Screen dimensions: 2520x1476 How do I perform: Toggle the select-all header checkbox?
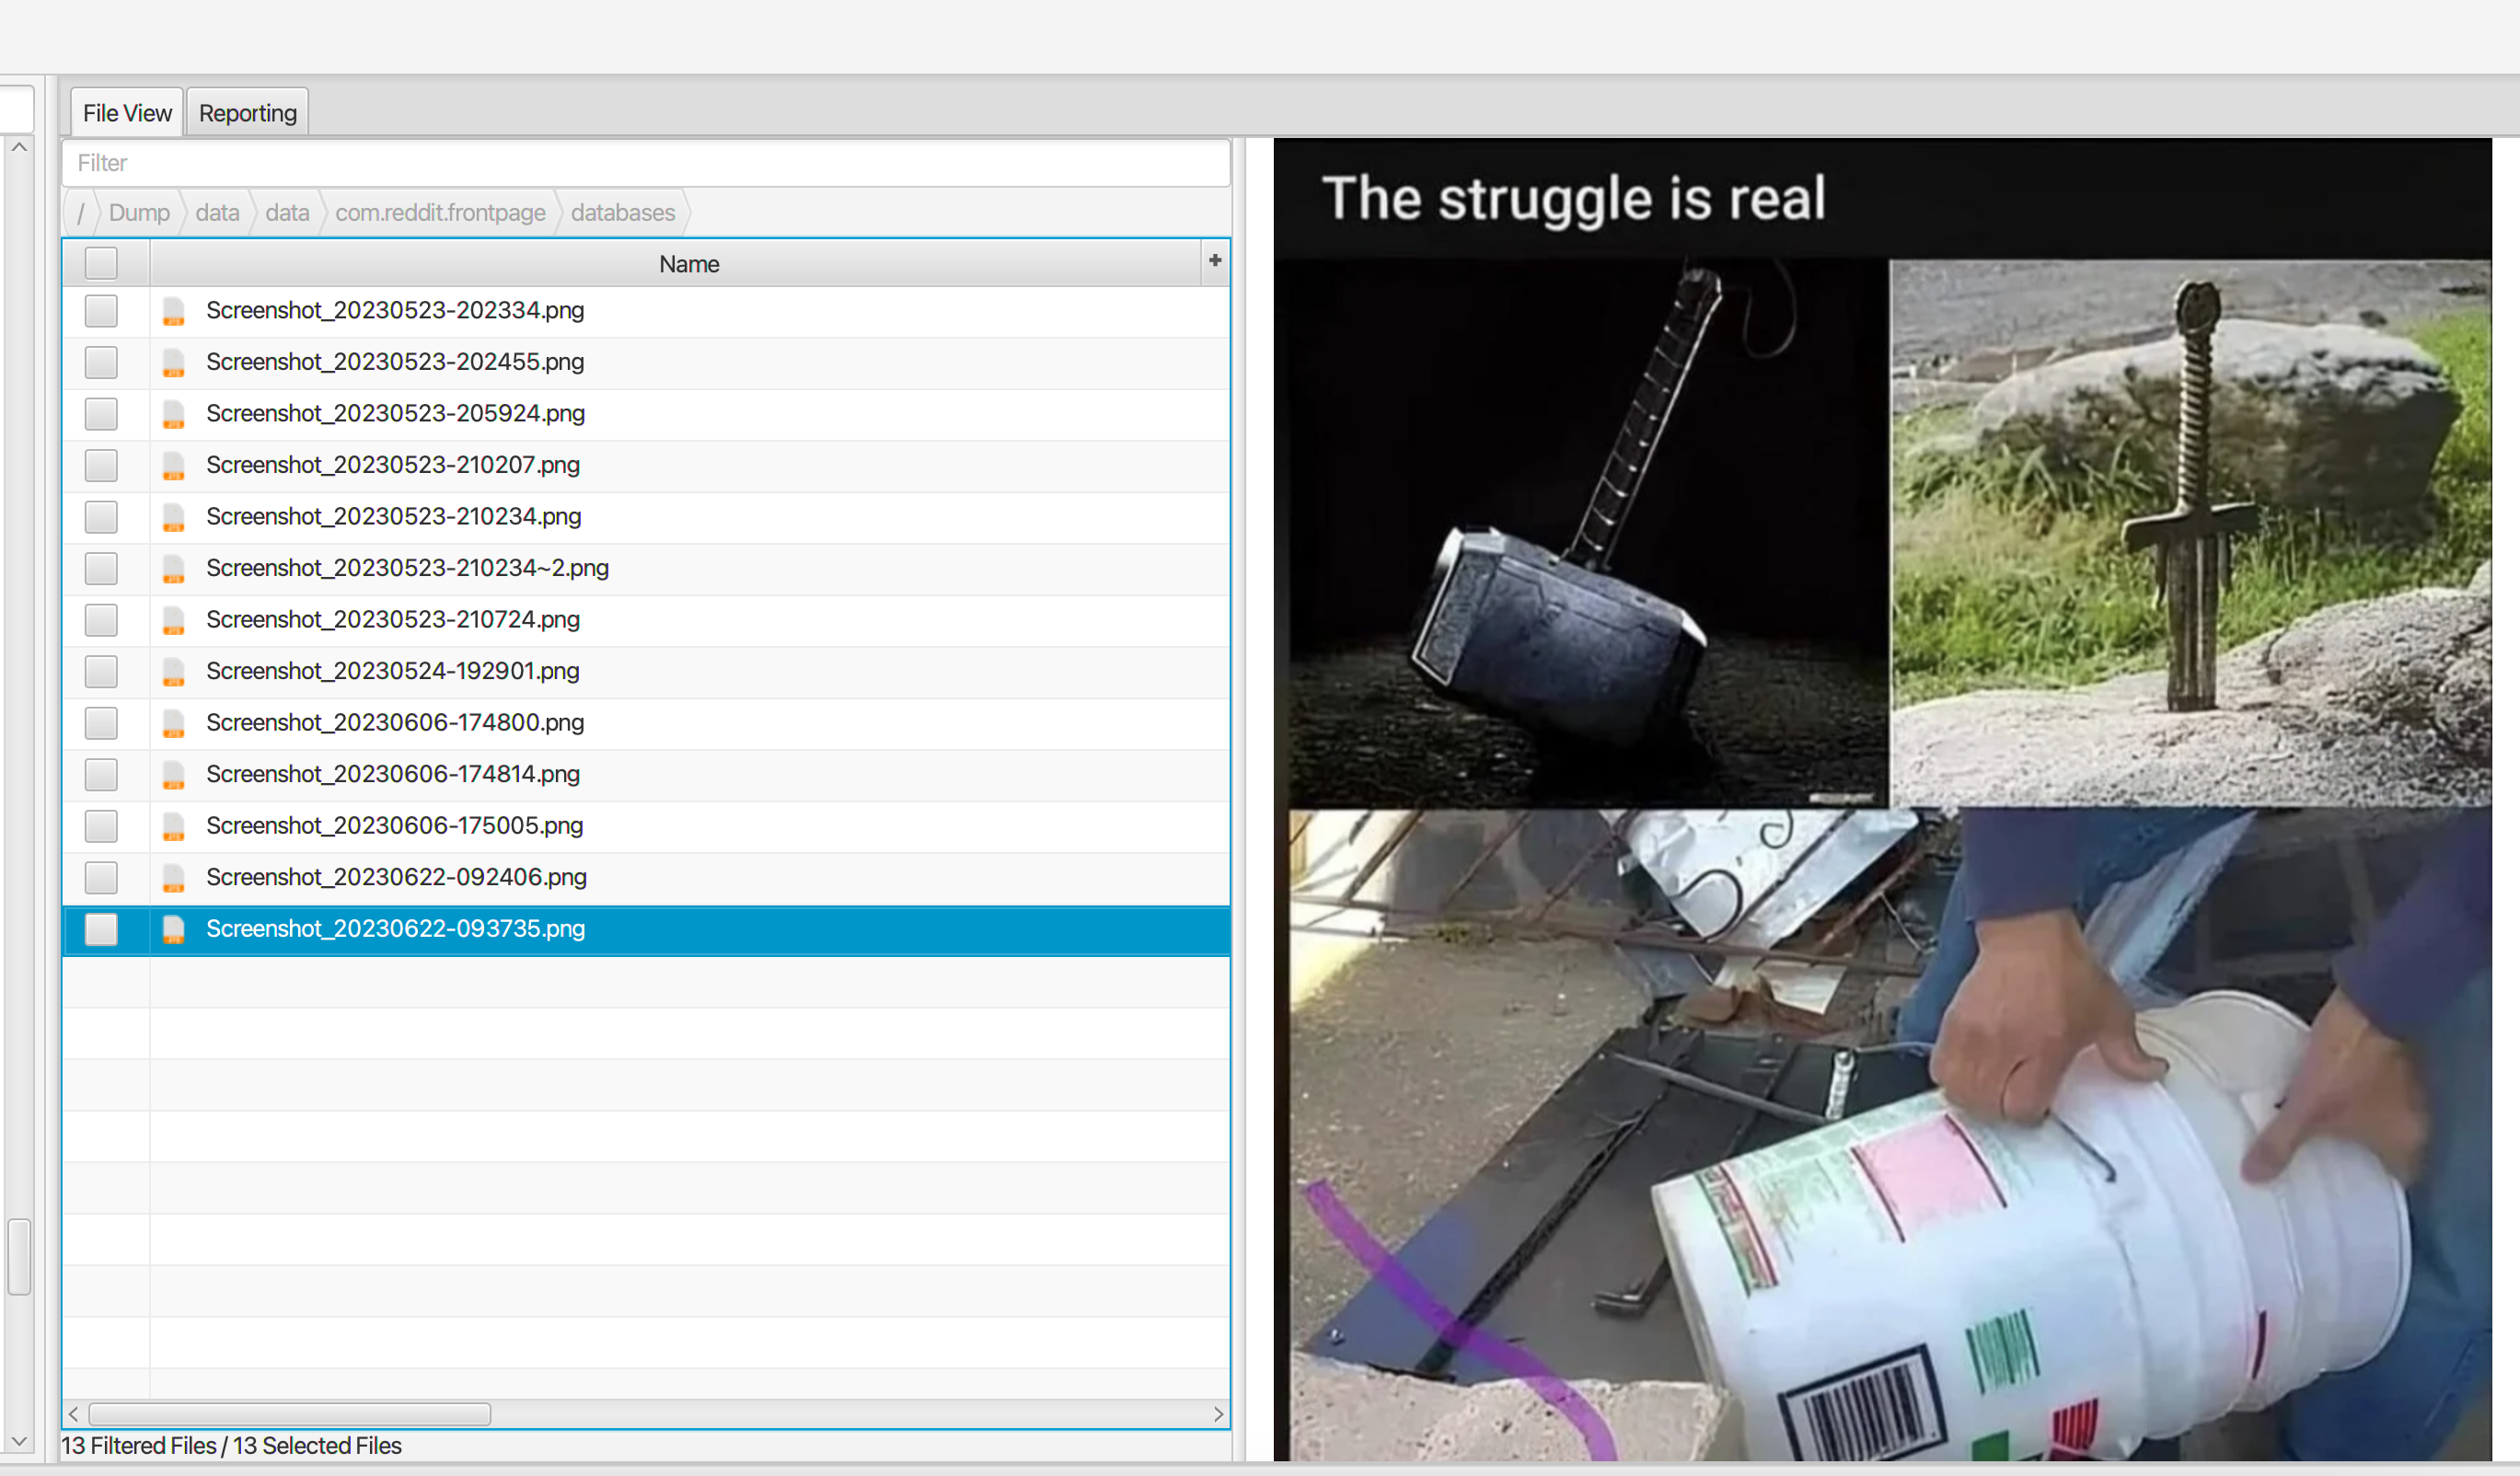pos(101,264)
